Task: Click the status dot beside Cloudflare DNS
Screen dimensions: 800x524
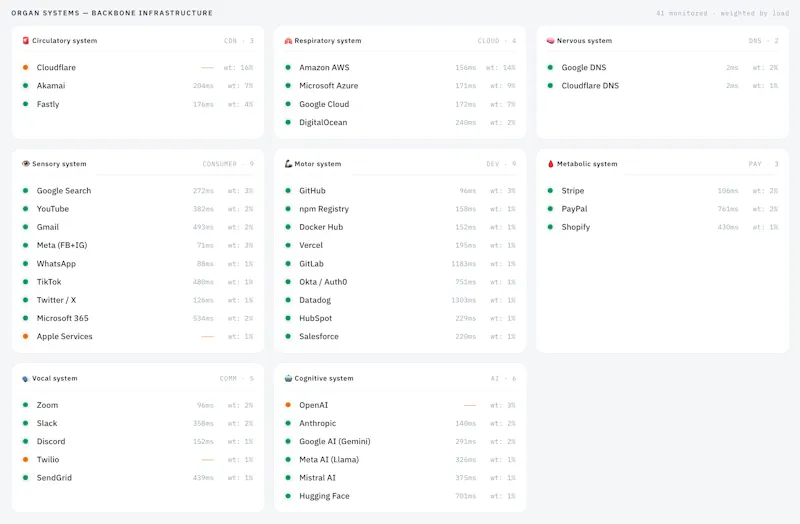Action: [x=550, y=86]
